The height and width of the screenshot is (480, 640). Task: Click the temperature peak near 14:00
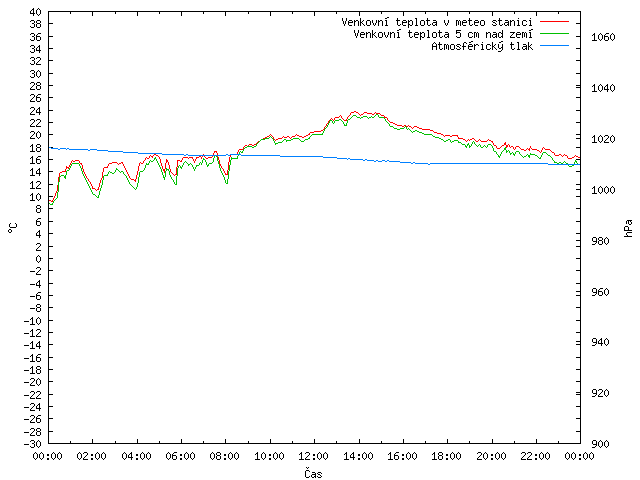pos(354,111)
